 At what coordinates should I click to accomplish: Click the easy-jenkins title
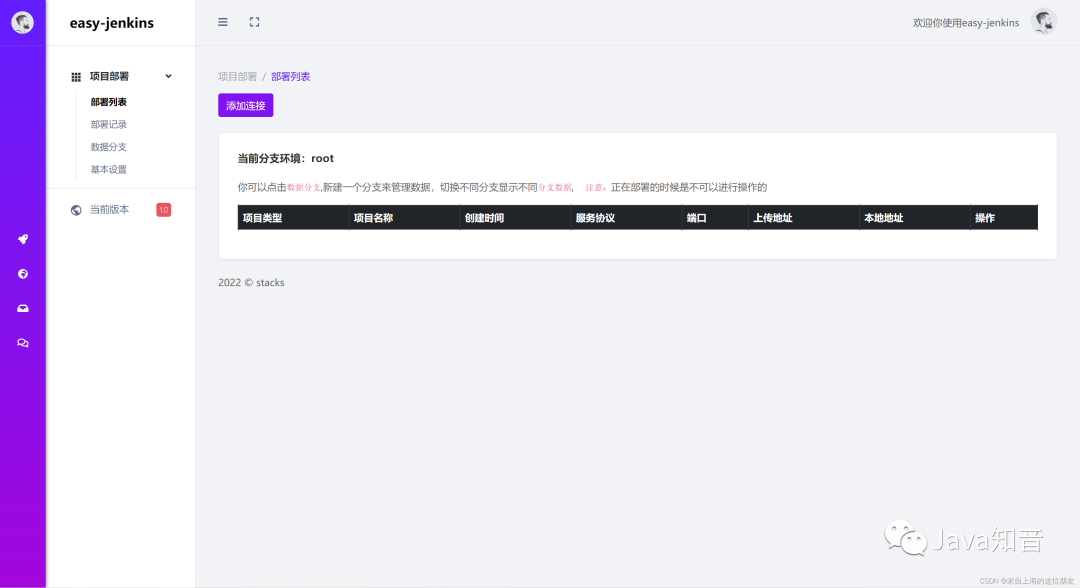pos(112,23)
